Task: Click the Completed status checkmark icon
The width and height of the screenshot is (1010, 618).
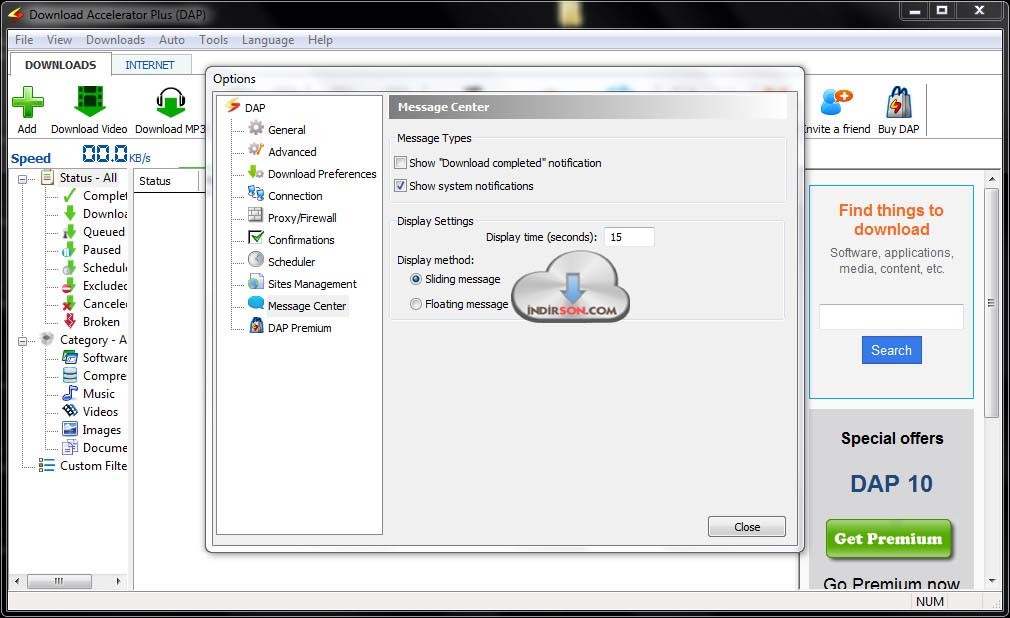Action: 70,195
